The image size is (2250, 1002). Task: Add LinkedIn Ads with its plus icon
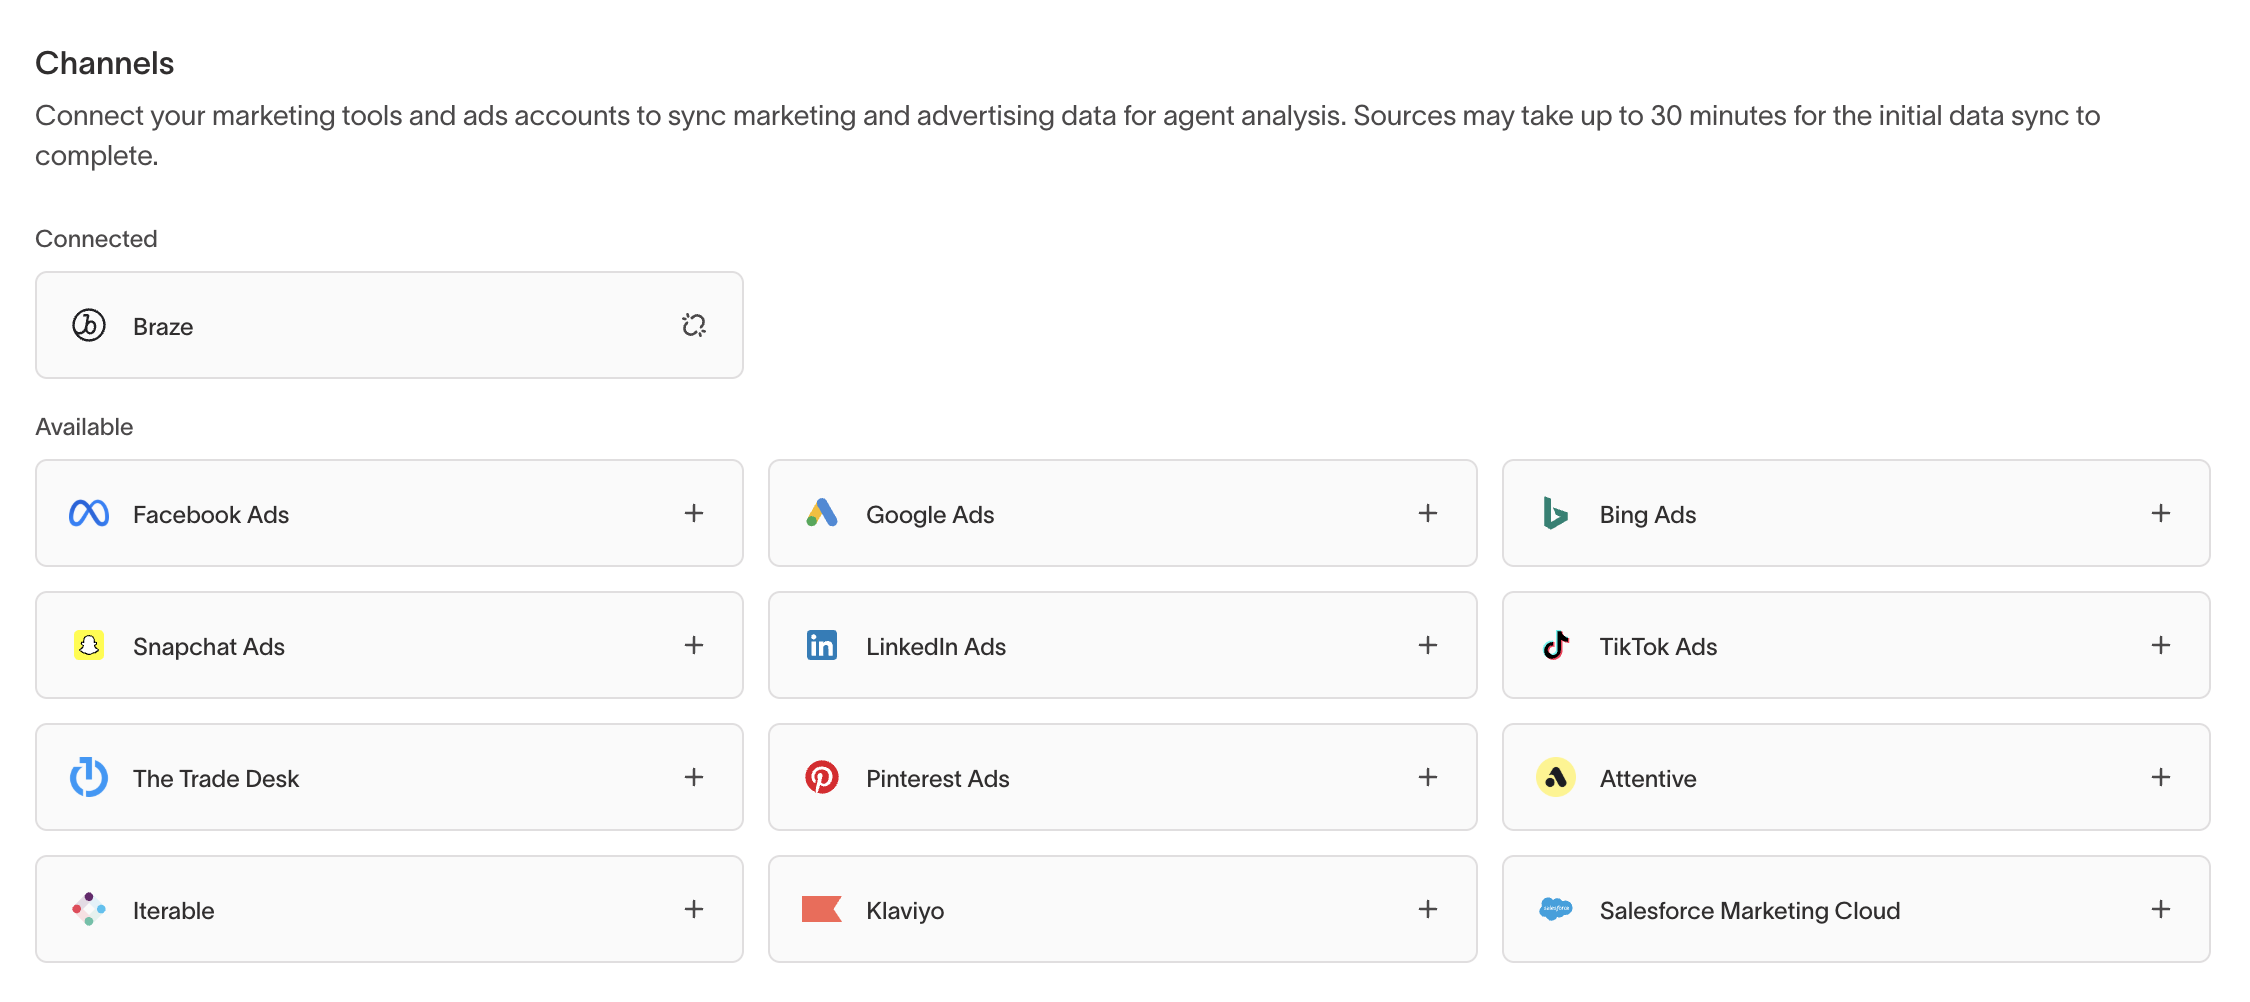pos(1428,645)
